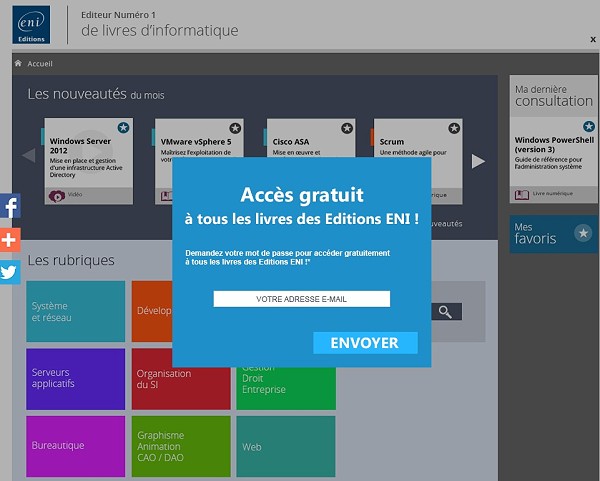Click the book icon on VMware vSphere card
Viewport: 600px width, 481px height.
tap(166, 196)
